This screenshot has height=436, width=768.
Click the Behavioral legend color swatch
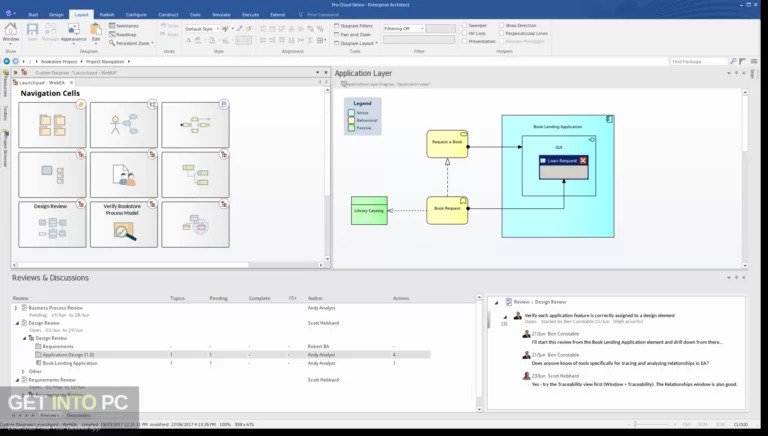(351, 120)
